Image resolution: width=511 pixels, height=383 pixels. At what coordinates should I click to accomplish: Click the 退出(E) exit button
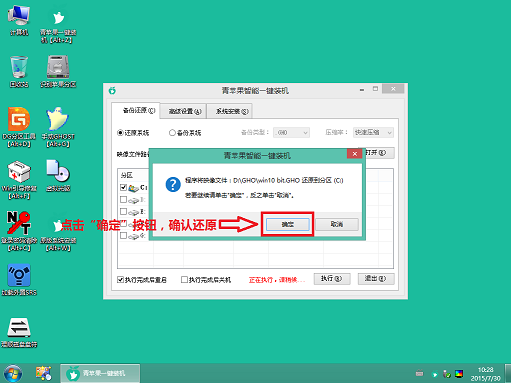pos(376,279)
